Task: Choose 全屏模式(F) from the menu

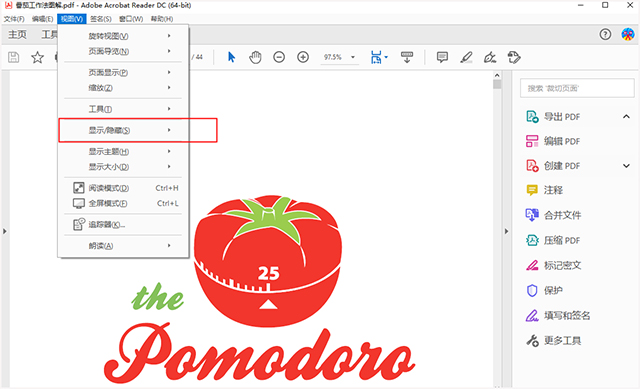Action: [123, 203]
